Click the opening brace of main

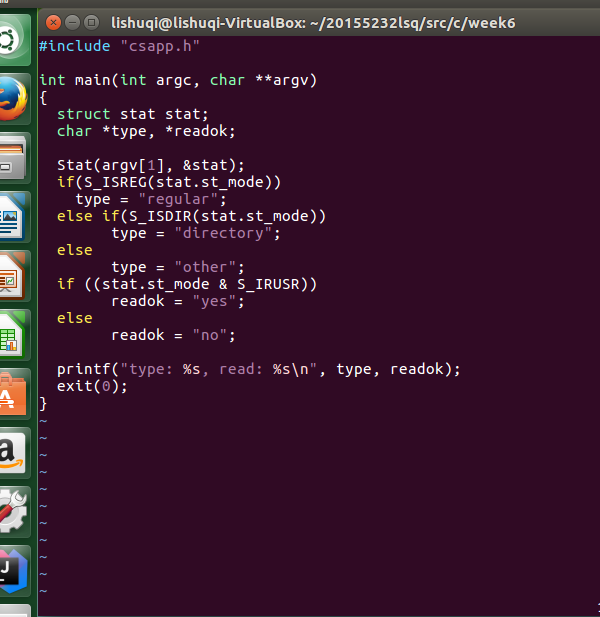(43, 97)
